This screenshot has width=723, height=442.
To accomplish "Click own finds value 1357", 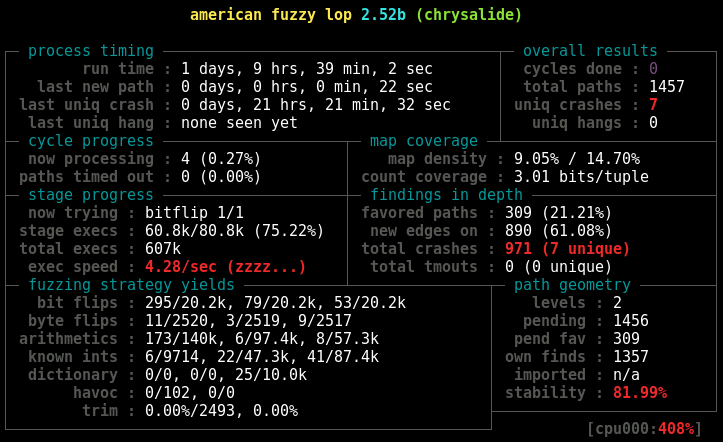I will 631,356.
